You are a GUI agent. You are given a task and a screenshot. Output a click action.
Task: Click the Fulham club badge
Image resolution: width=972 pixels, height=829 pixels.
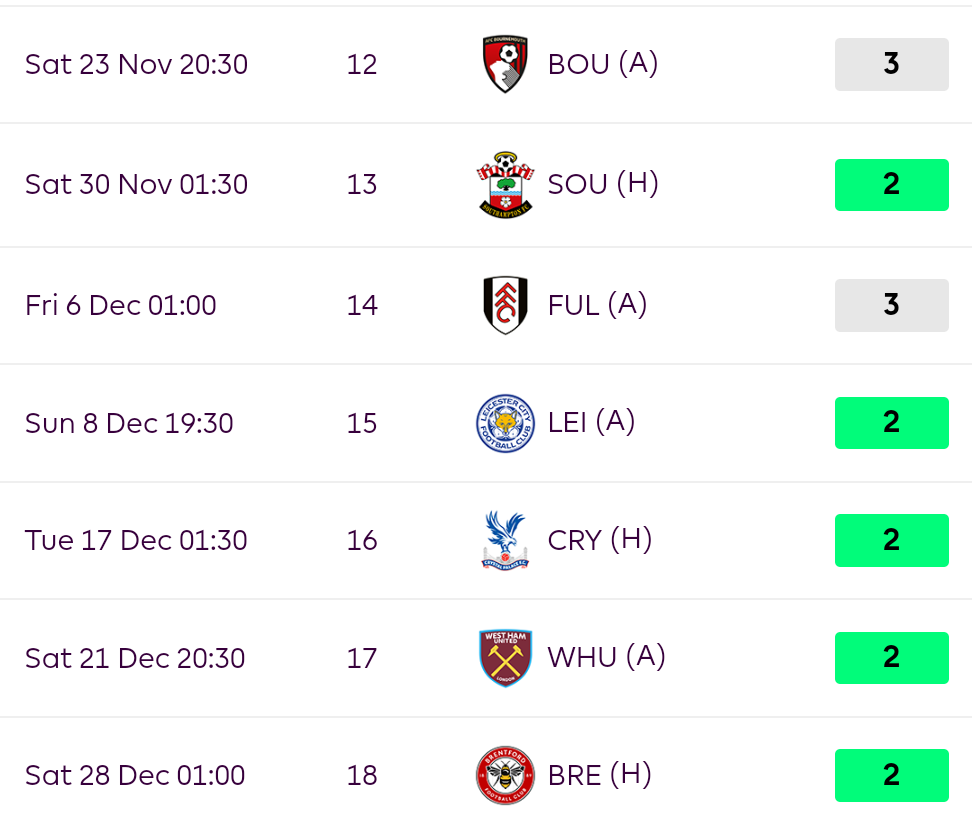click(x=505, y=305)
